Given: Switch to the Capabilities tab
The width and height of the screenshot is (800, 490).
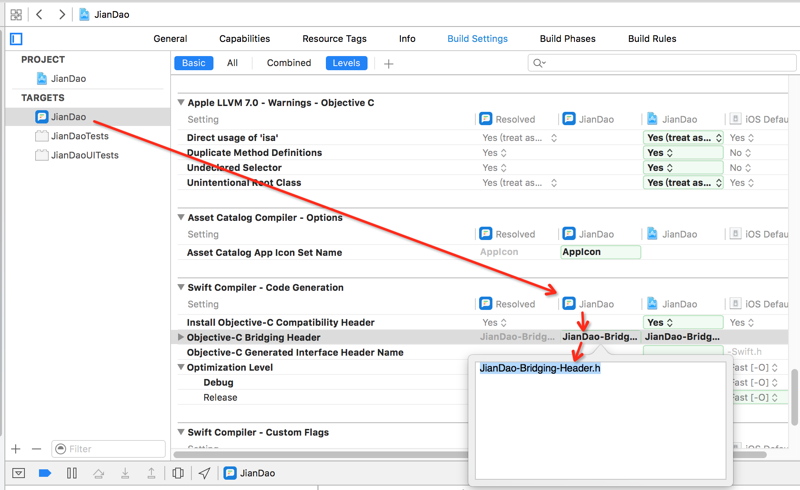Looking at the screenshot, I should [245, 39].
